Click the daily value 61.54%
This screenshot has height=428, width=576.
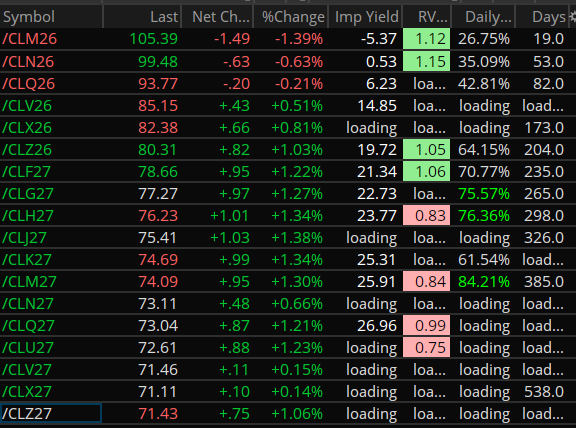[484, 260]
